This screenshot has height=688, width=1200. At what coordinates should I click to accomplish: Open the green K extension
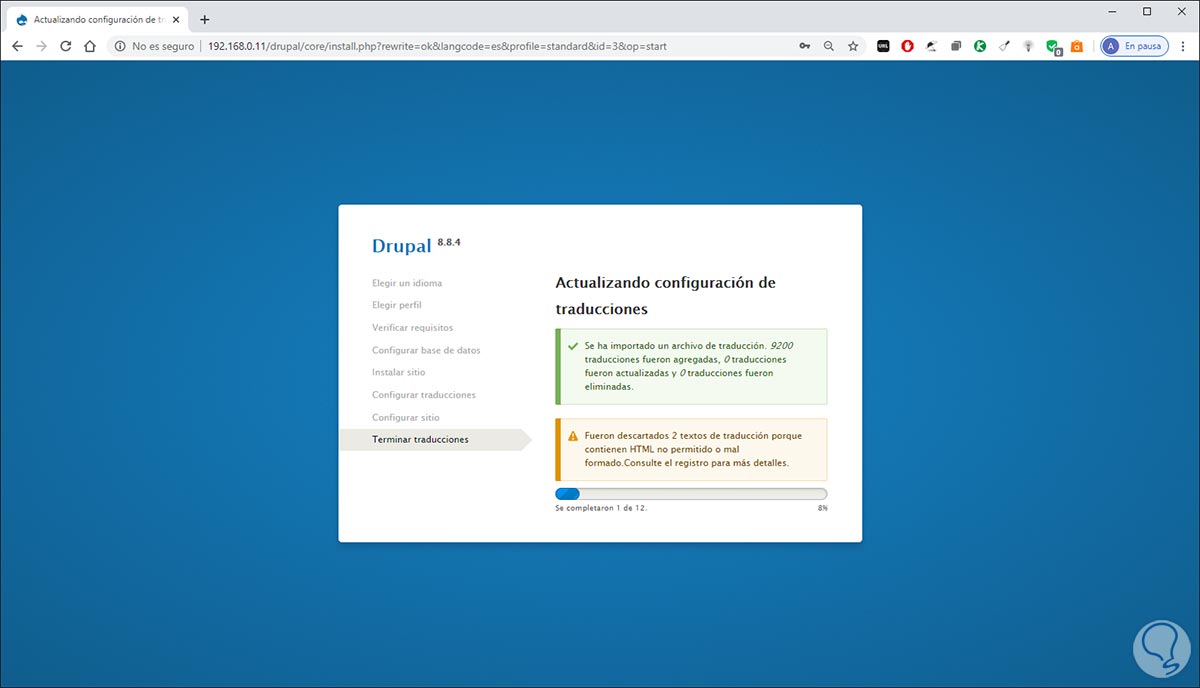tap(980, 46)
